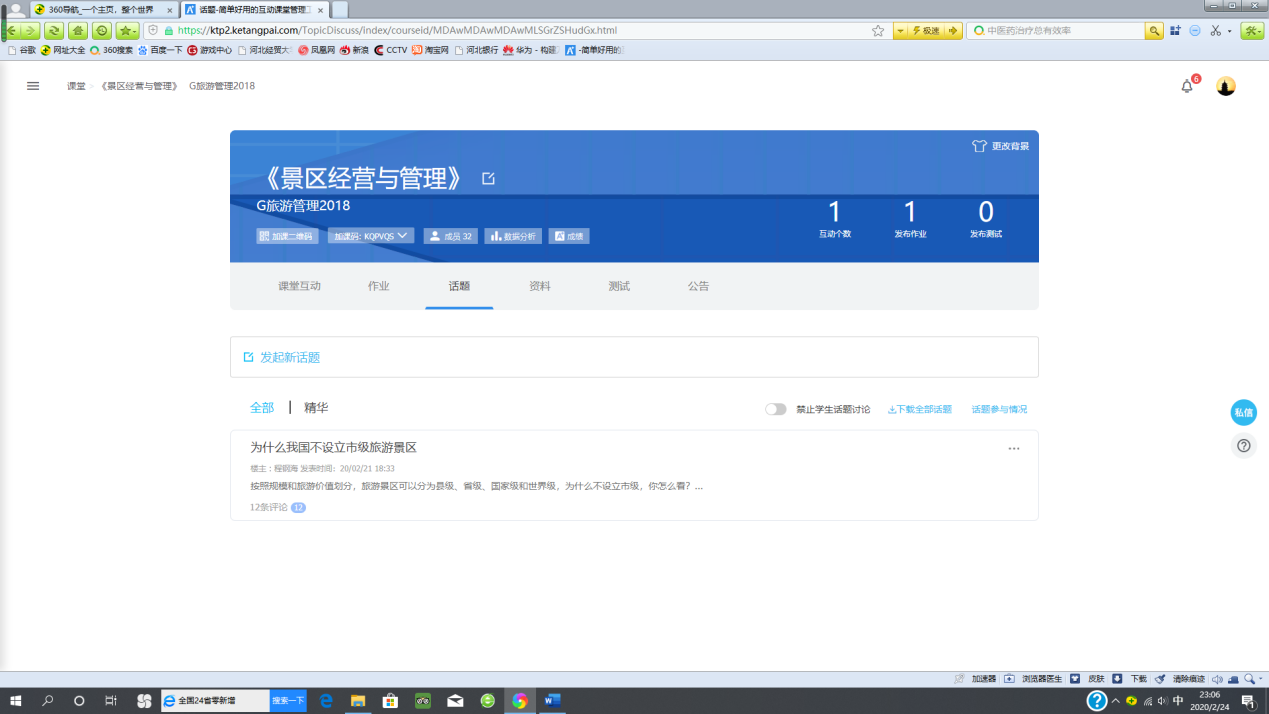Select the 精华 filter
Screen dimensions: 1269x714
pos(316,408)
